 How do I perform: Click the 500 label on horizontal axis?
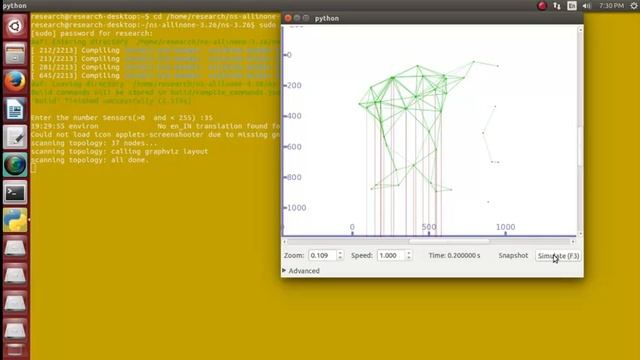point(429,227)
